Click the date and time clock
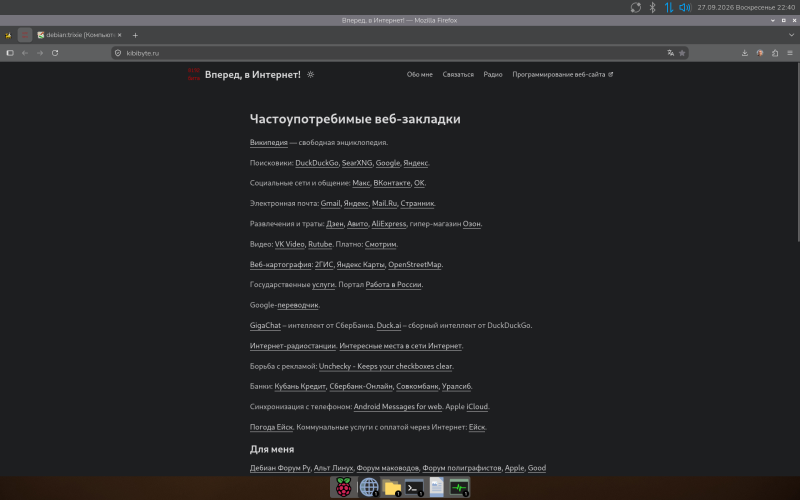The width and height of the screenshot is (800, 500). [x=746, y=7]
